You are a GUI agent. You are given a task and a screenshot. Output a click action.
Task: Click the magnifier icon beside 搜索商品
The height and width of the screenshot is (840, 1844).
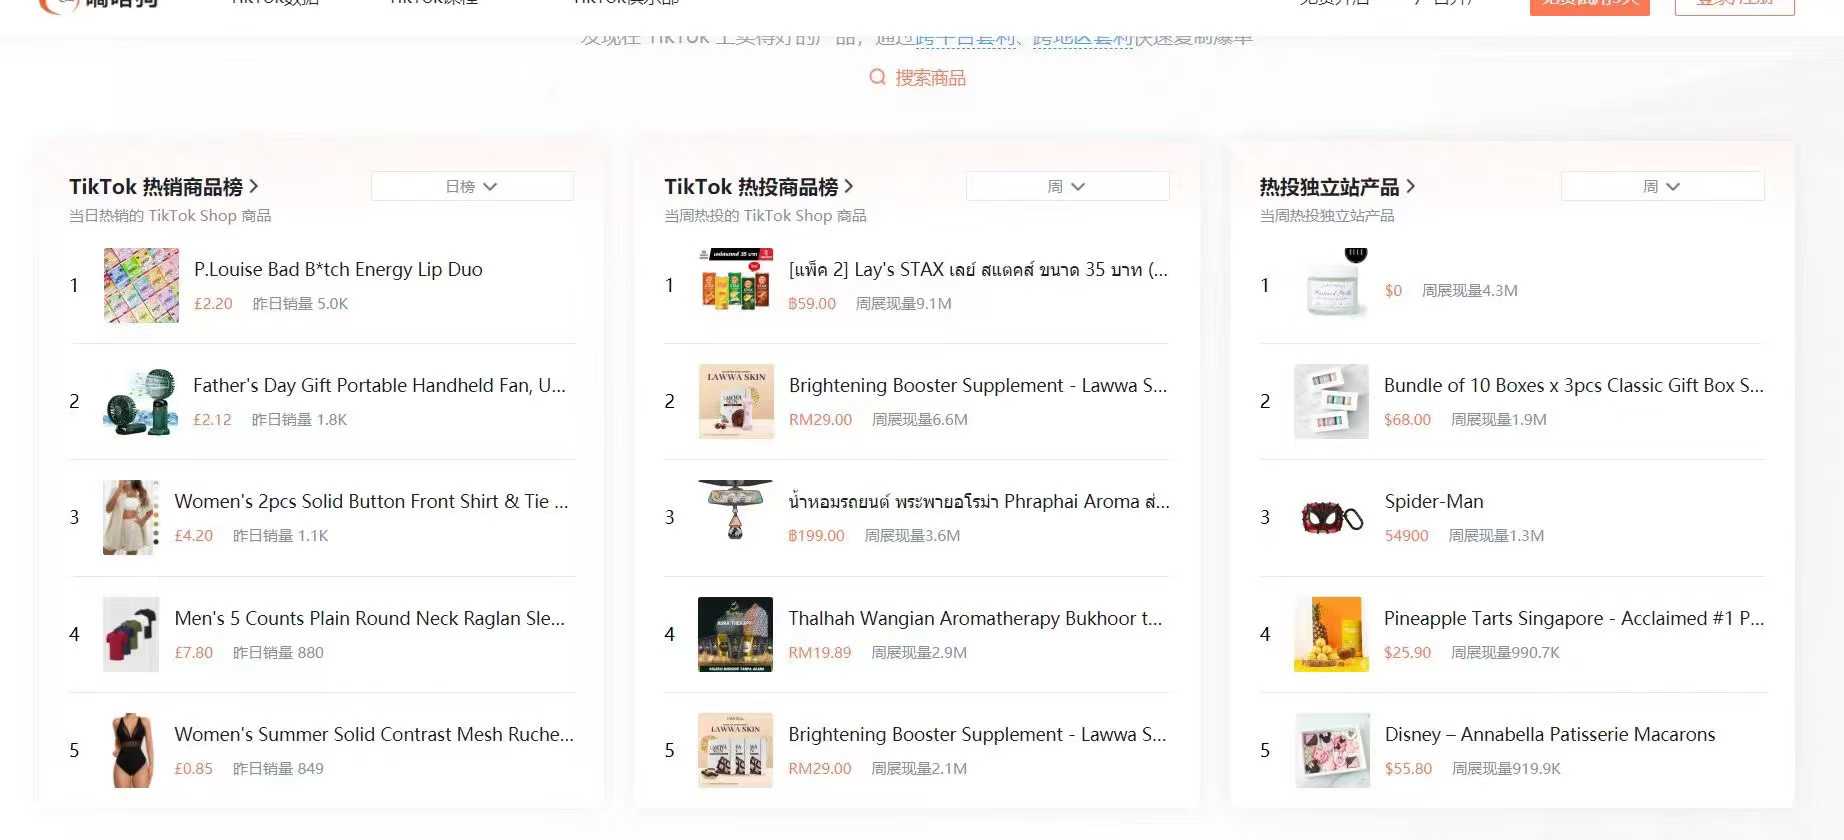click(877, 77)
